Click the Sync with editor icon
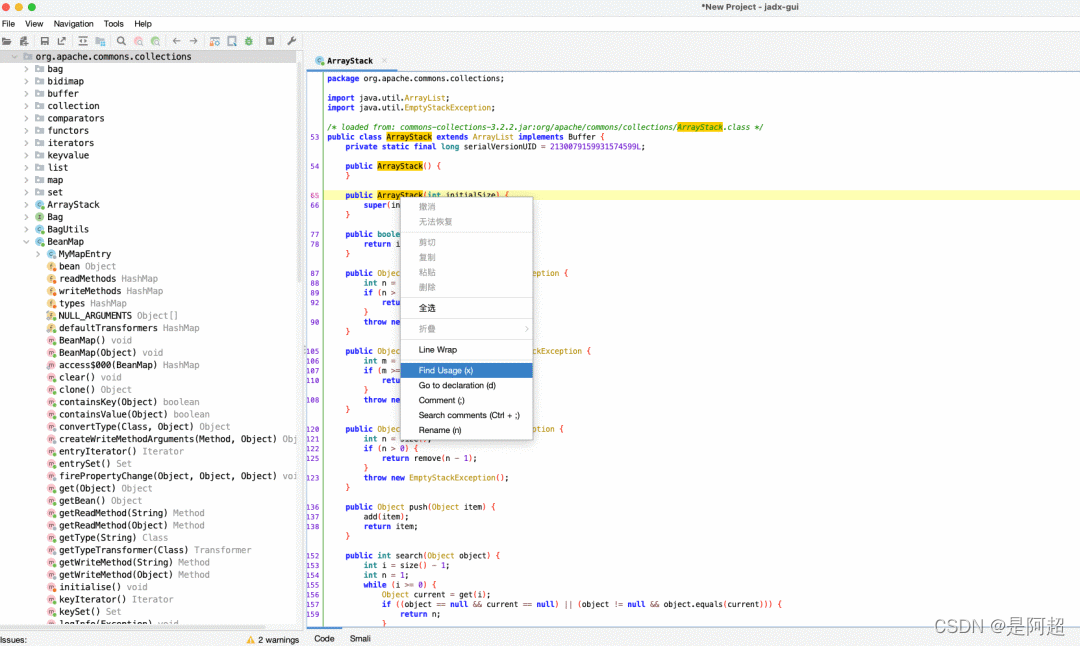1080x646 pixels. (83, 41)
